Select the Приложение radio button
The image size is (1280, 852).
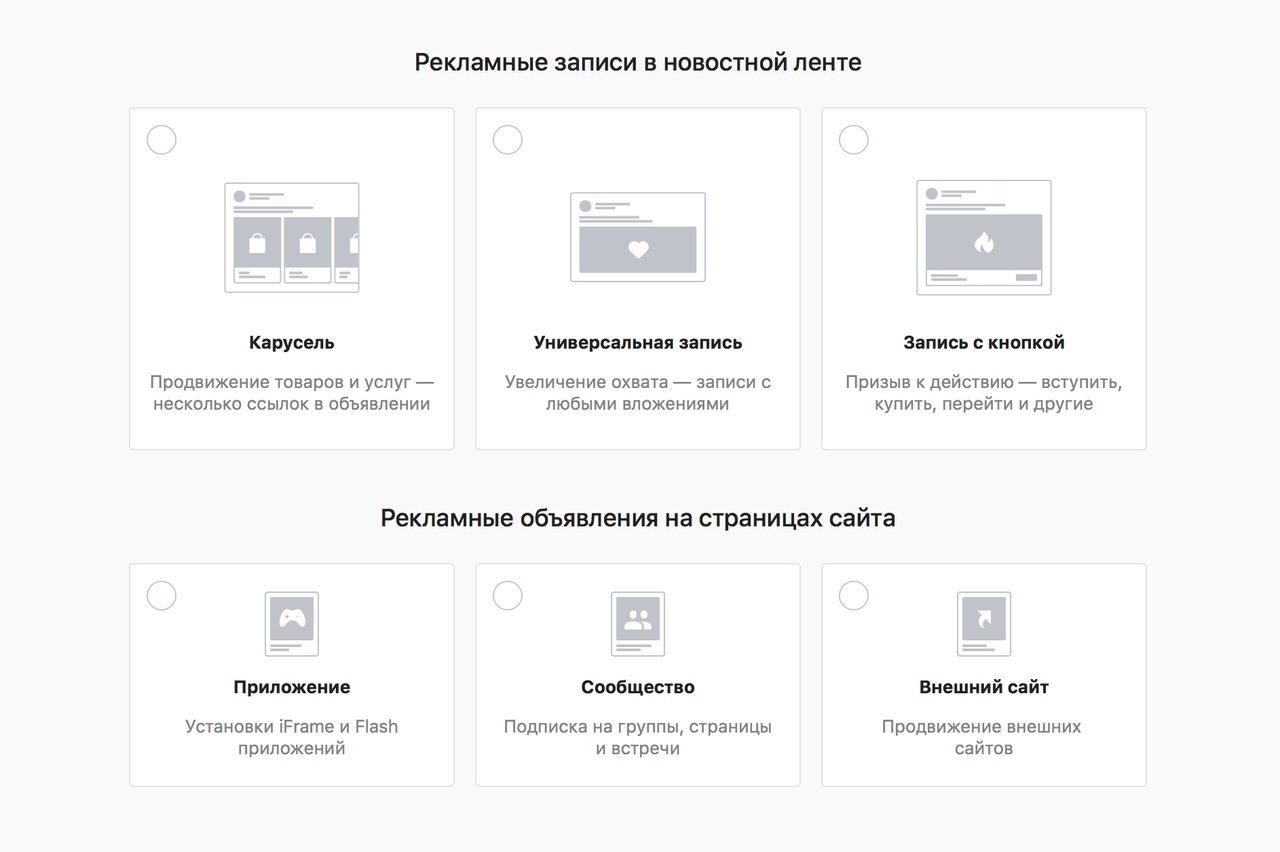click(x=161, y=596)
